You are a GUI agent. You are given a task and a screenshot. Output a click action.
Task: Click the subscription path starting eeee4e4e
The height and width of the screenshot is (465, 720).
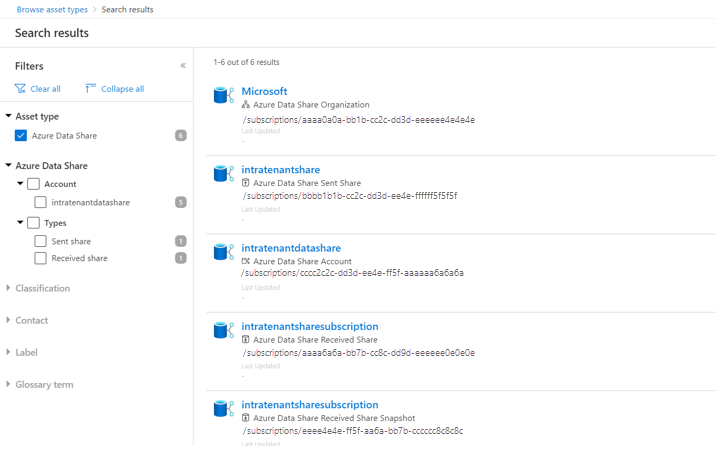point(353,431)
